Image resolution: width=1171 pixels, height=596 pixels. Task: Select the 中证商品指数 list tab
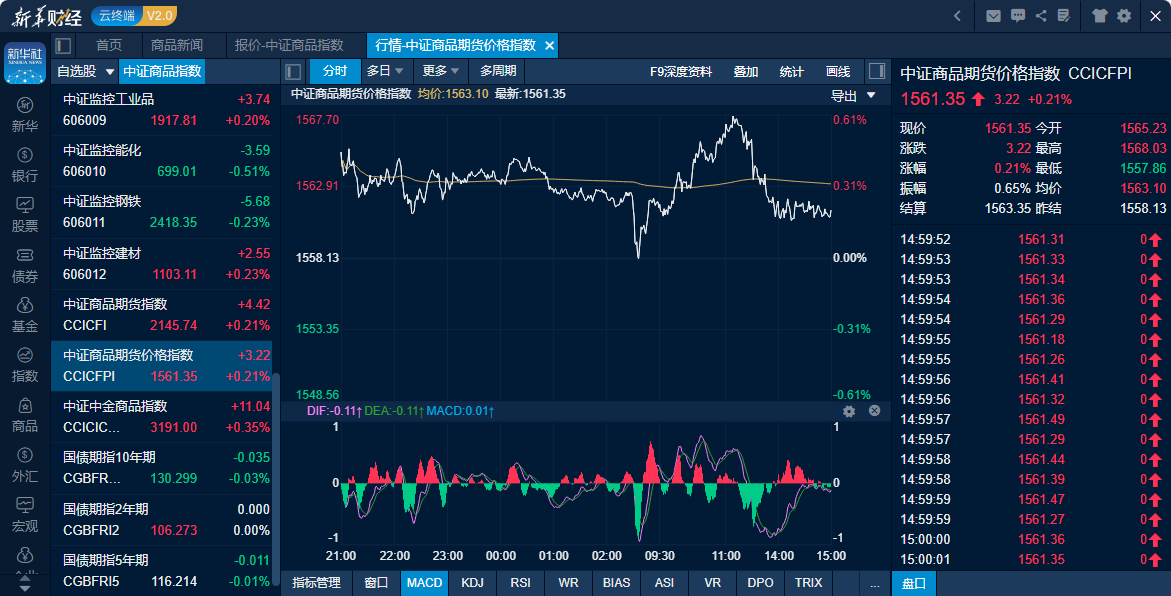click(162, 72)
